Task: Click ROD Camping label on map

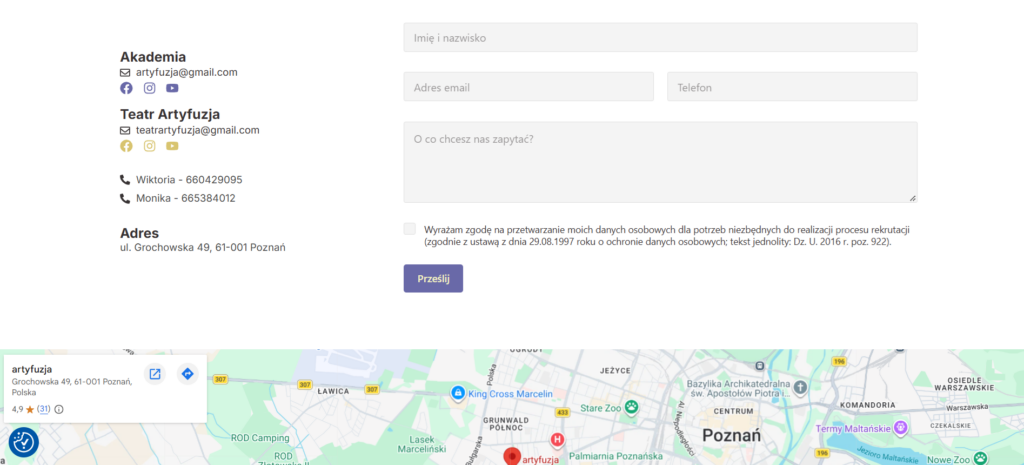Action: pos(260,438)
